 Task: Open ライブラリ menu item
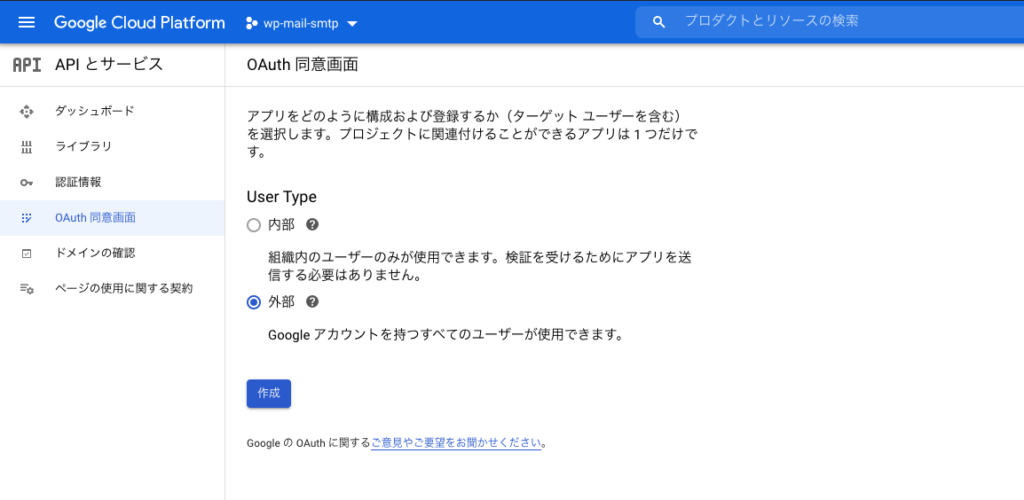[x=83, y=147]
